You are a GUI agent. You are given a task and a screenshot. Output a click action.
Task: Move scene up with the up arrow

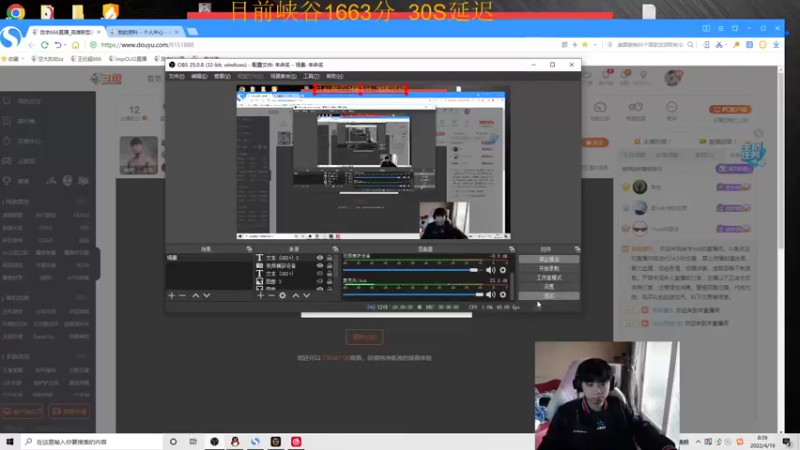click(x=195, y=295)
